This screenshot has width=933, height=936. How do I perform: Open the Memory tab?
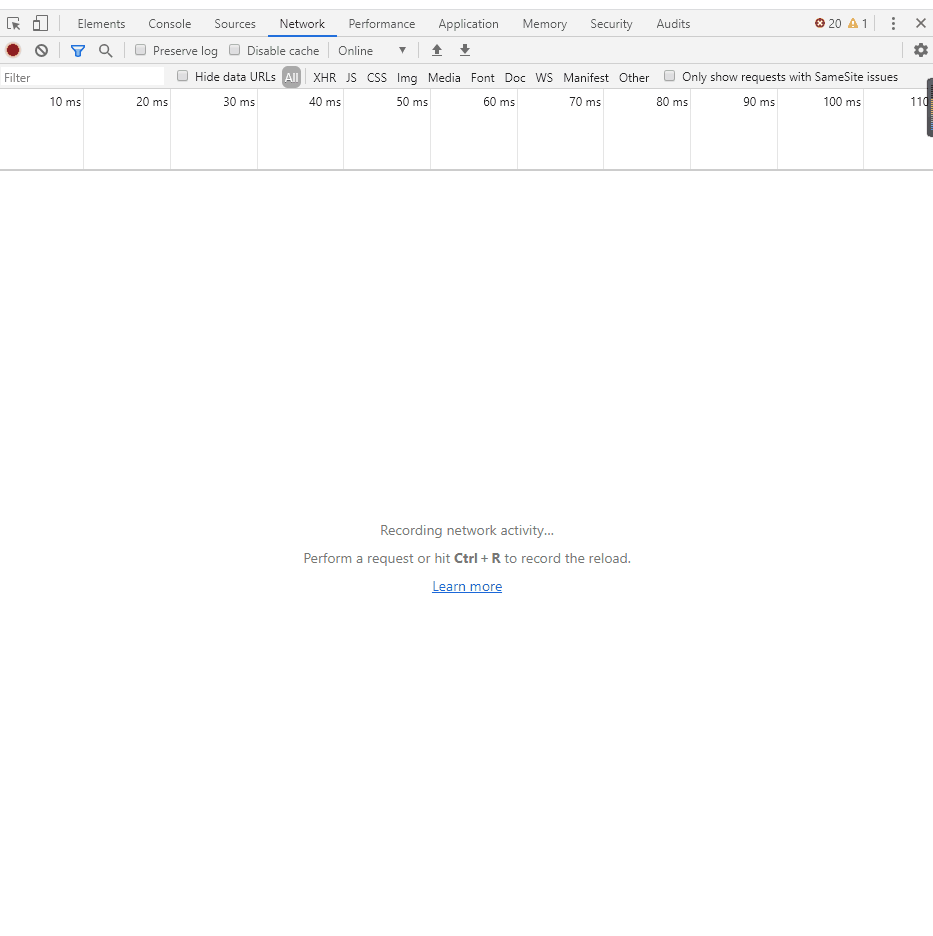(x=545, y=24)
